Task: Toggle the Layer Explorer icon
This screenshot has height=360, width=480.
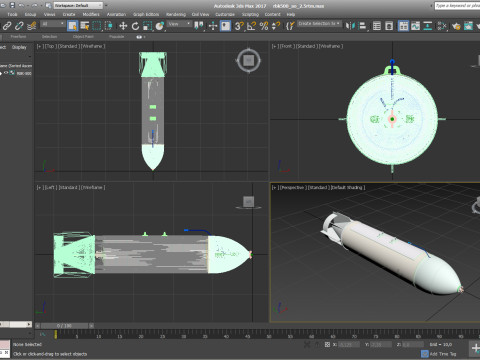Action: click(389, 26)
